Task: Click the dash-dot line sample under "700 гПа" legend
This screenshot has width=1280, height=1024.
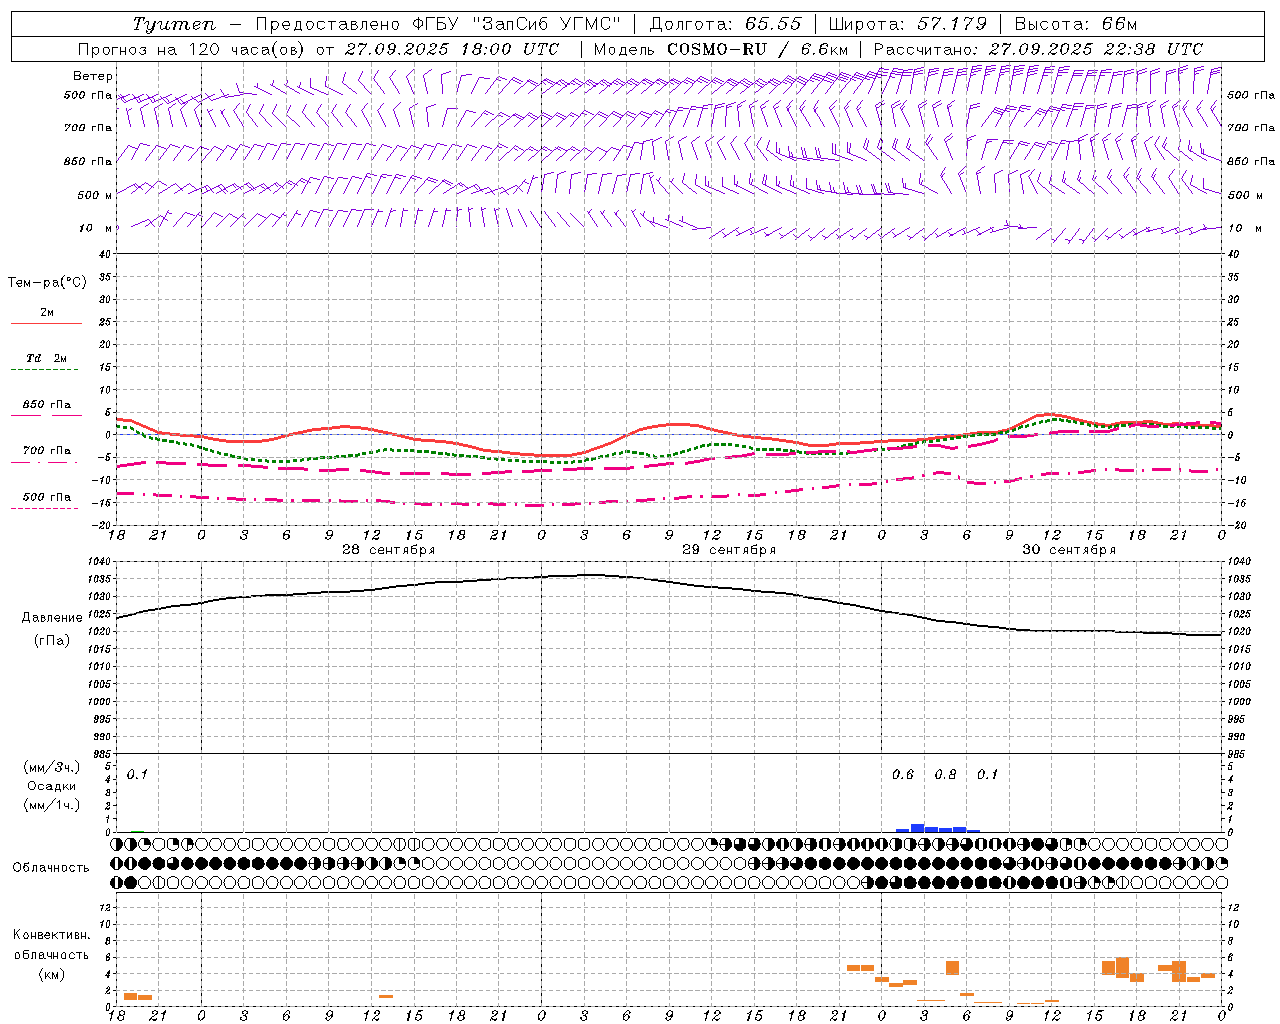Action: pyautogui.click(x=44, y=462)
